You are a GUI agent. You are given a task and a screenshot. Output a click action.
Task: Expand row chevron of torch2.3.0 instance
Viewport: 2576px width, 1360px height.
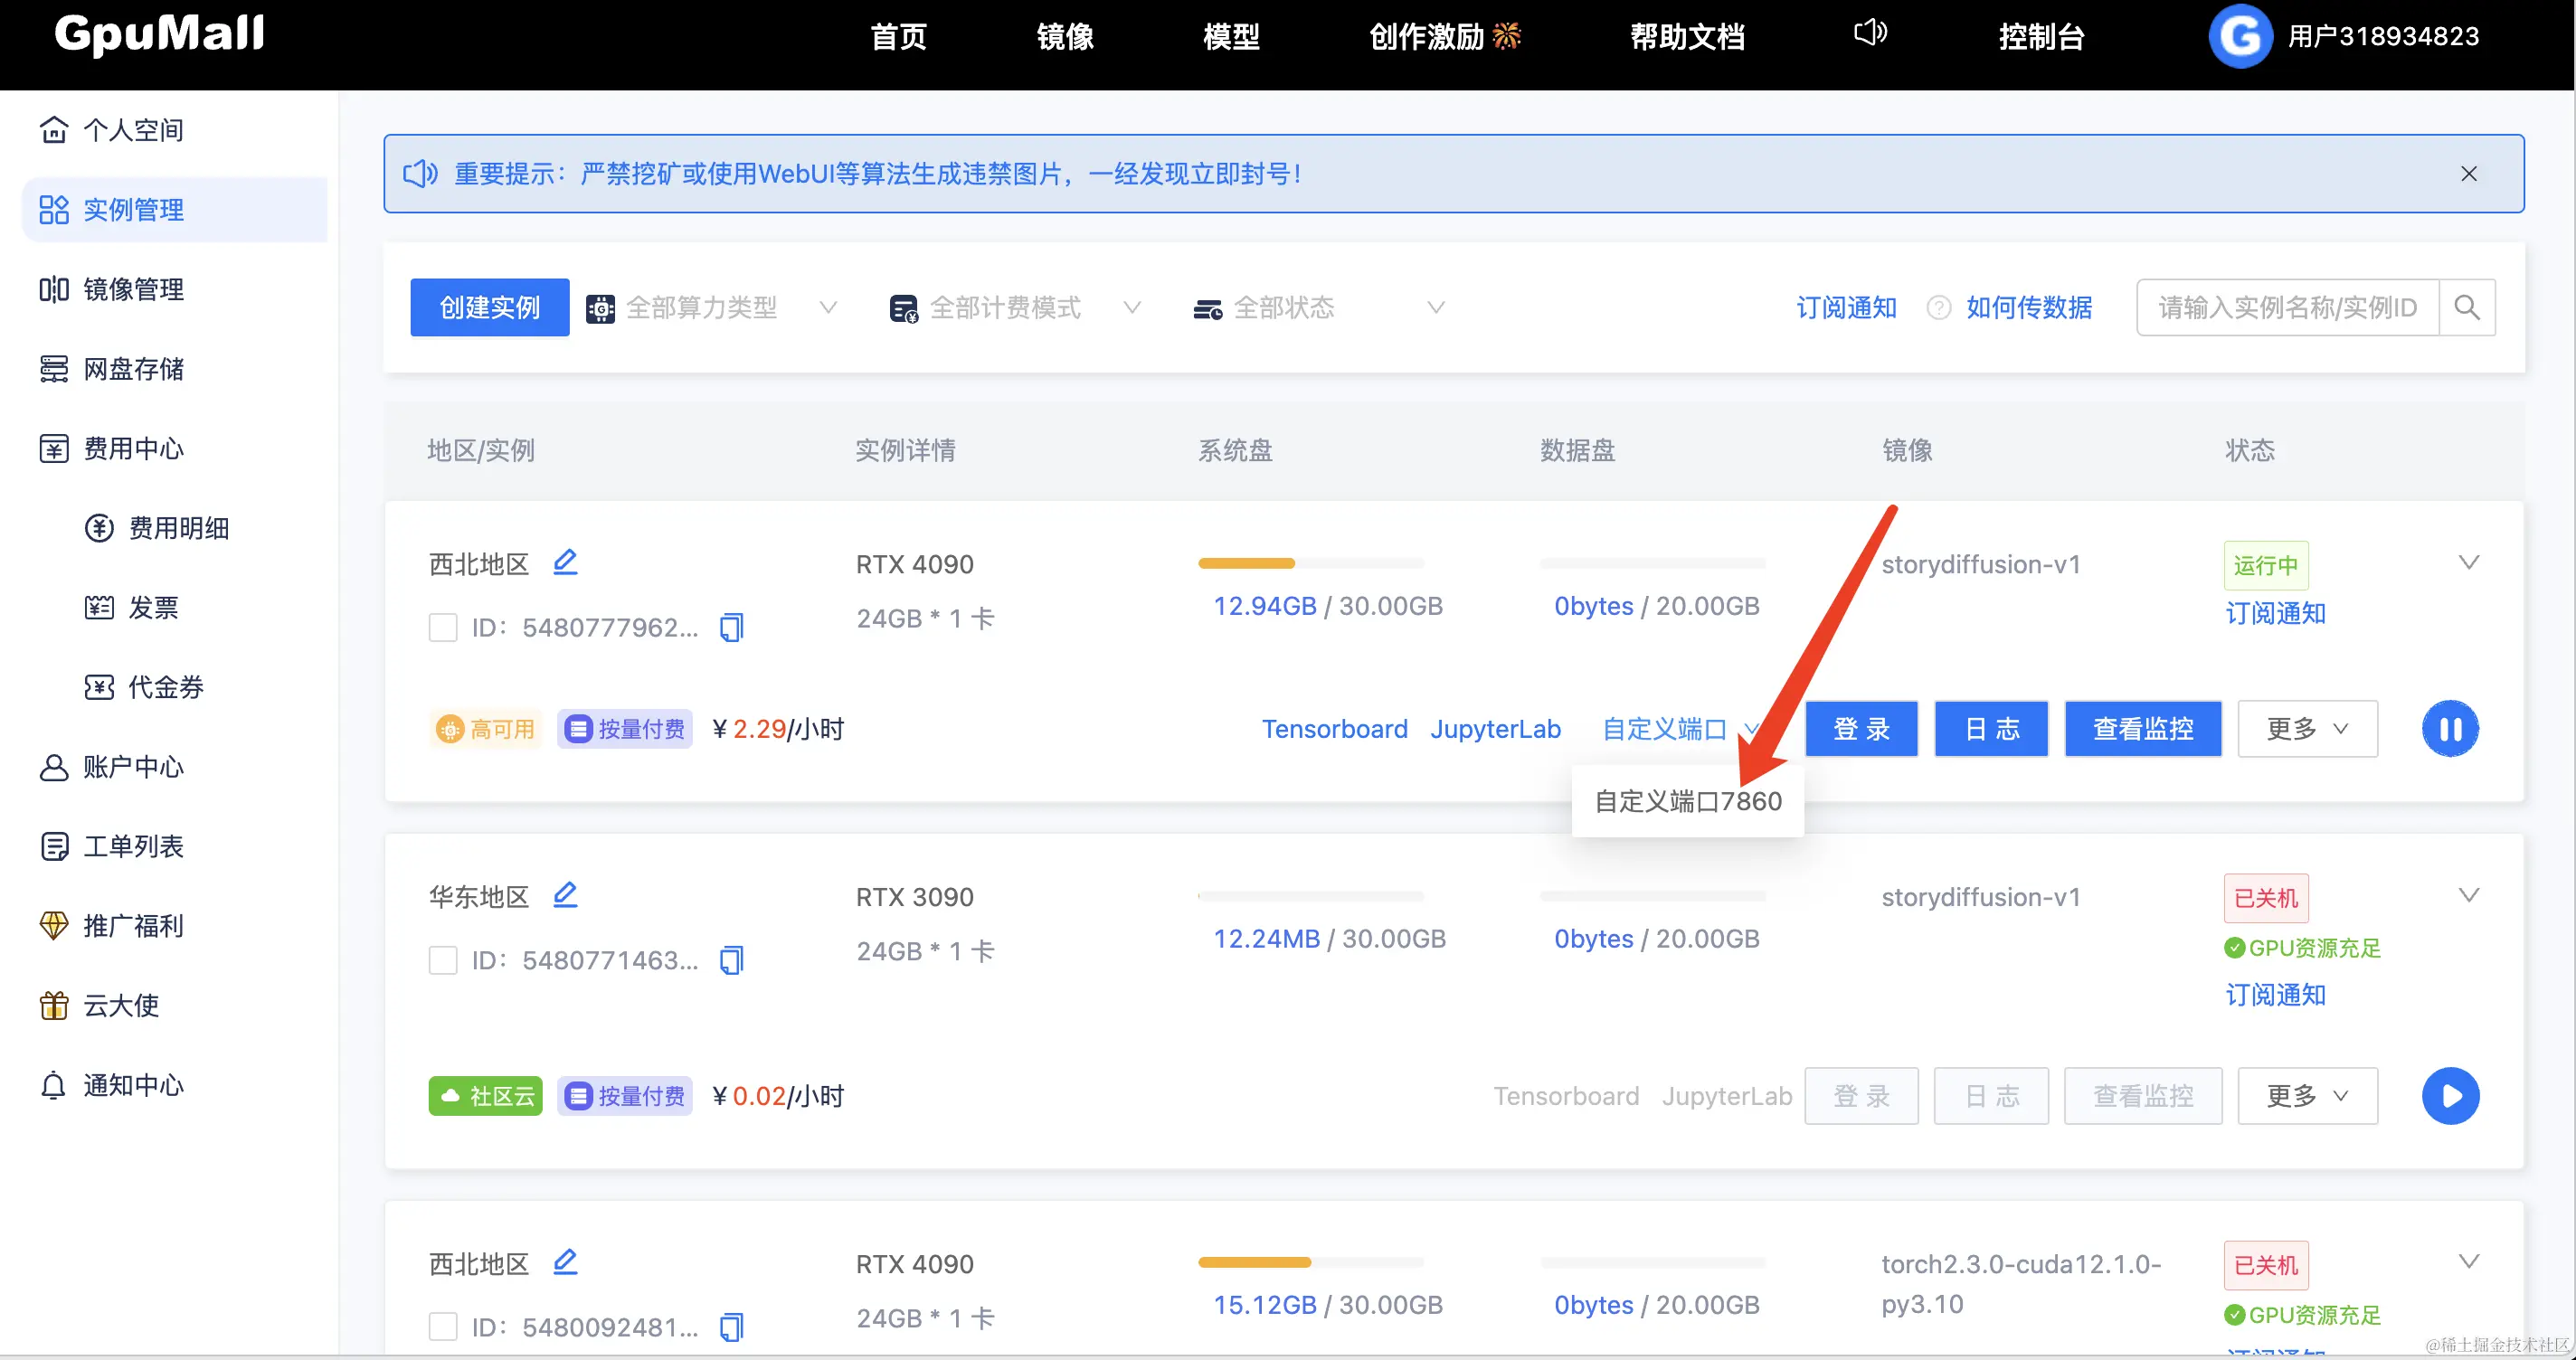(2468, 1261)
